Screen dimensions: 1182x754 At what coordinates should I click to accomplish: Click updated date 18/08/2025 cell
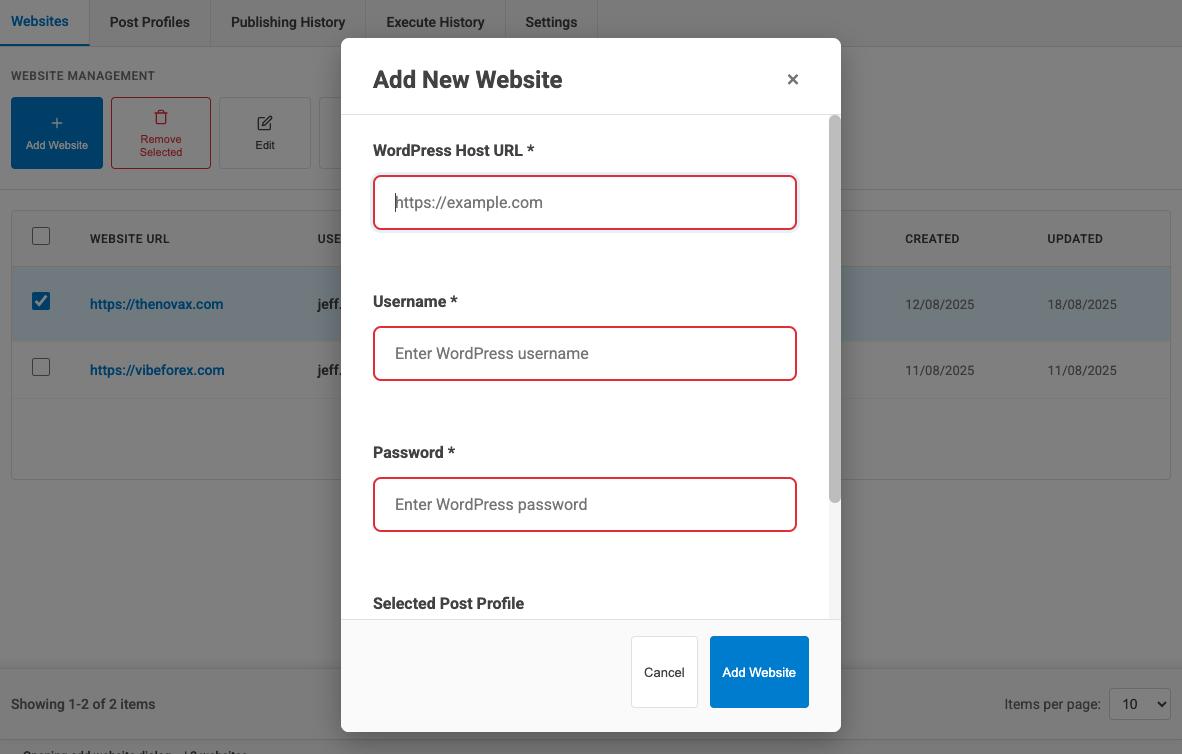pyautogui.click(x=1082, y=305)
